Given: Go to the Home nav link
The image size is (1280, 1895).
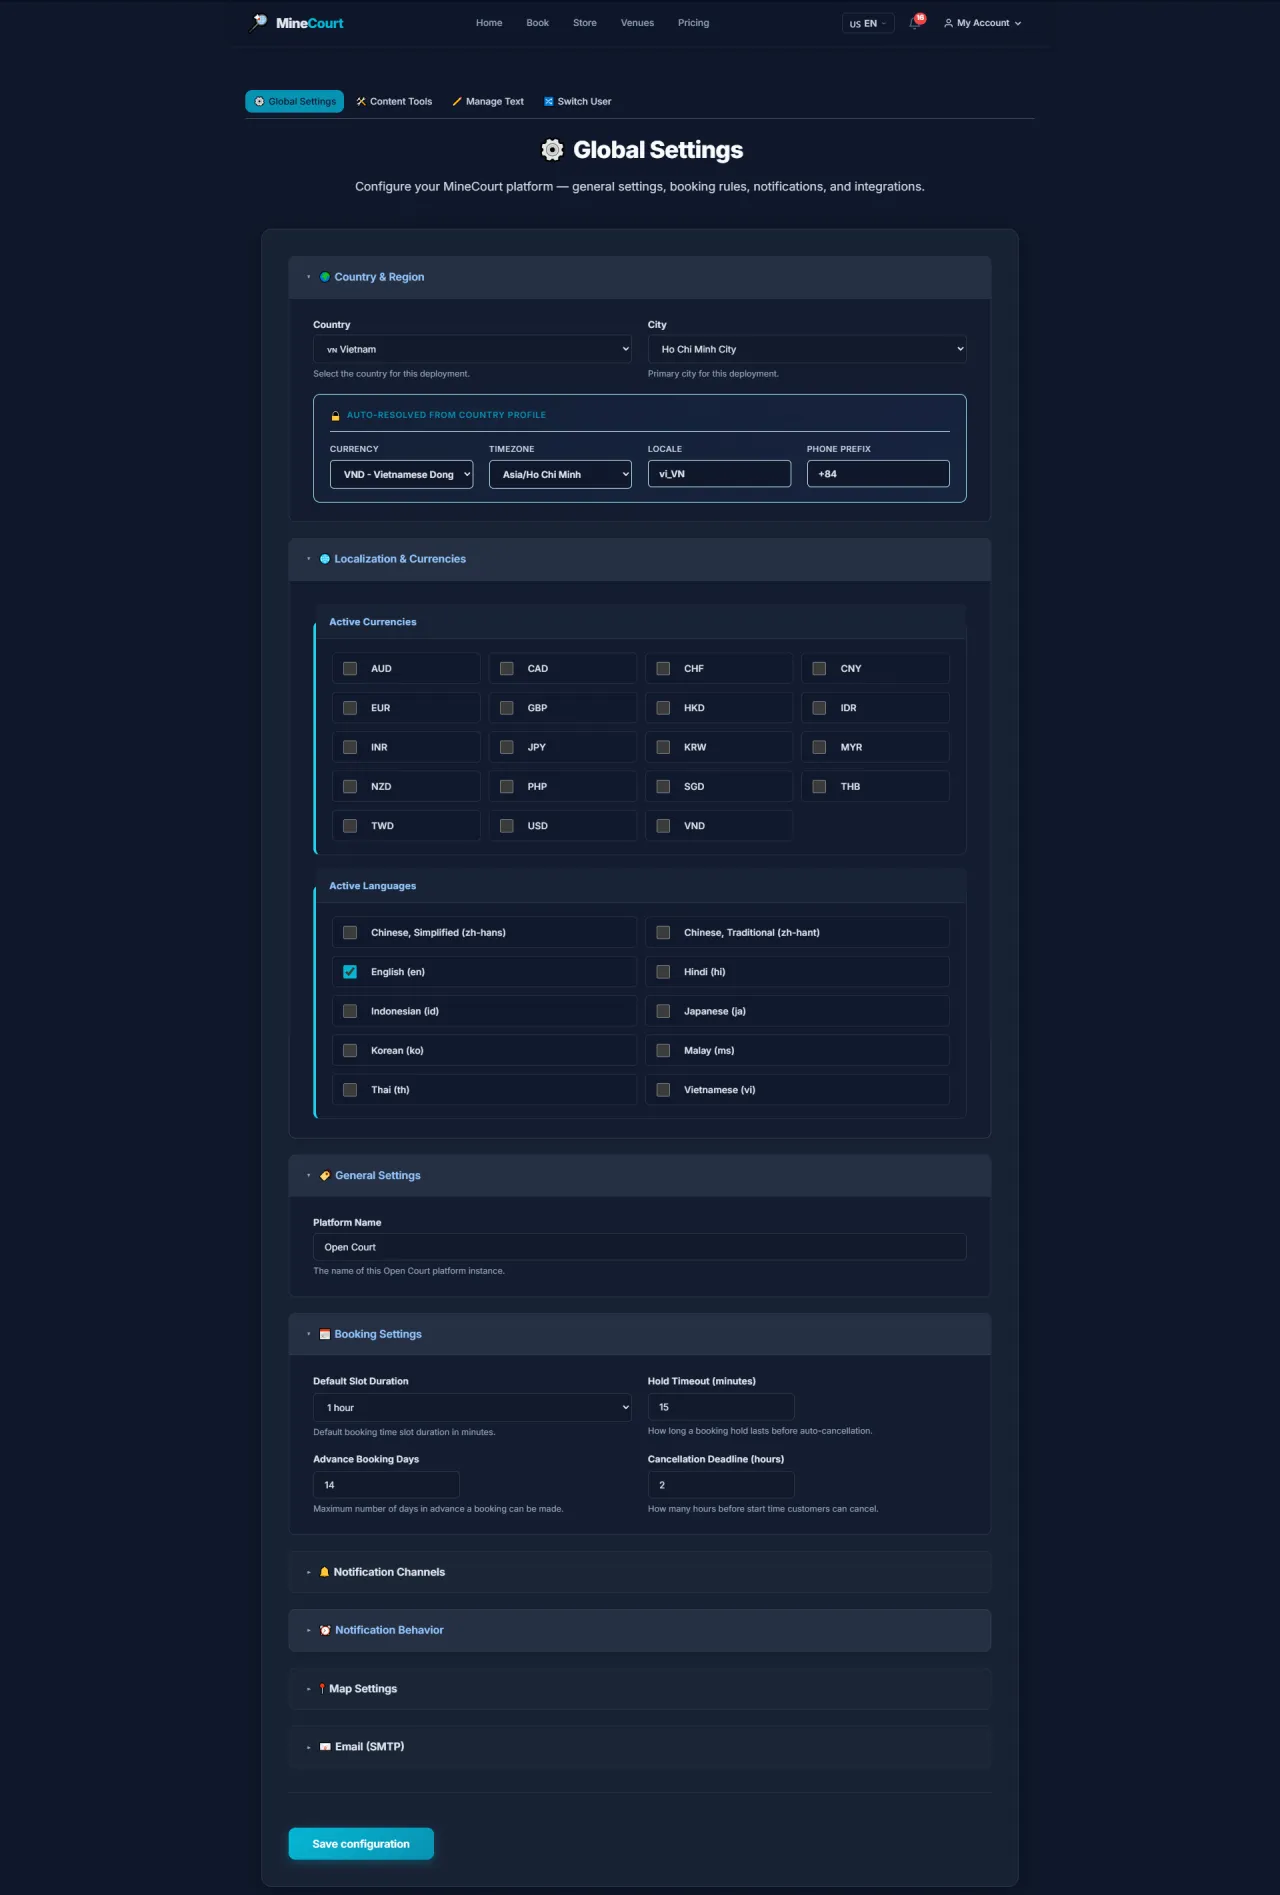Looking at the screenshot, I should [x=489, y=23].
